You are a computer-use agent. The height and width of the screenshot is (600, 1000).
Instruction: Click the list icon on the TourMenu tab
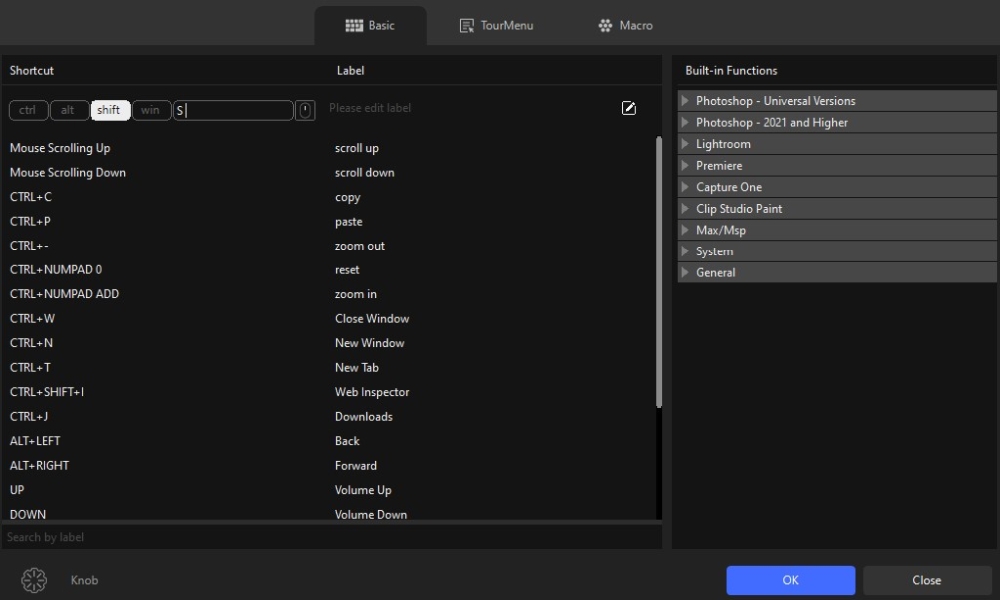466,25
